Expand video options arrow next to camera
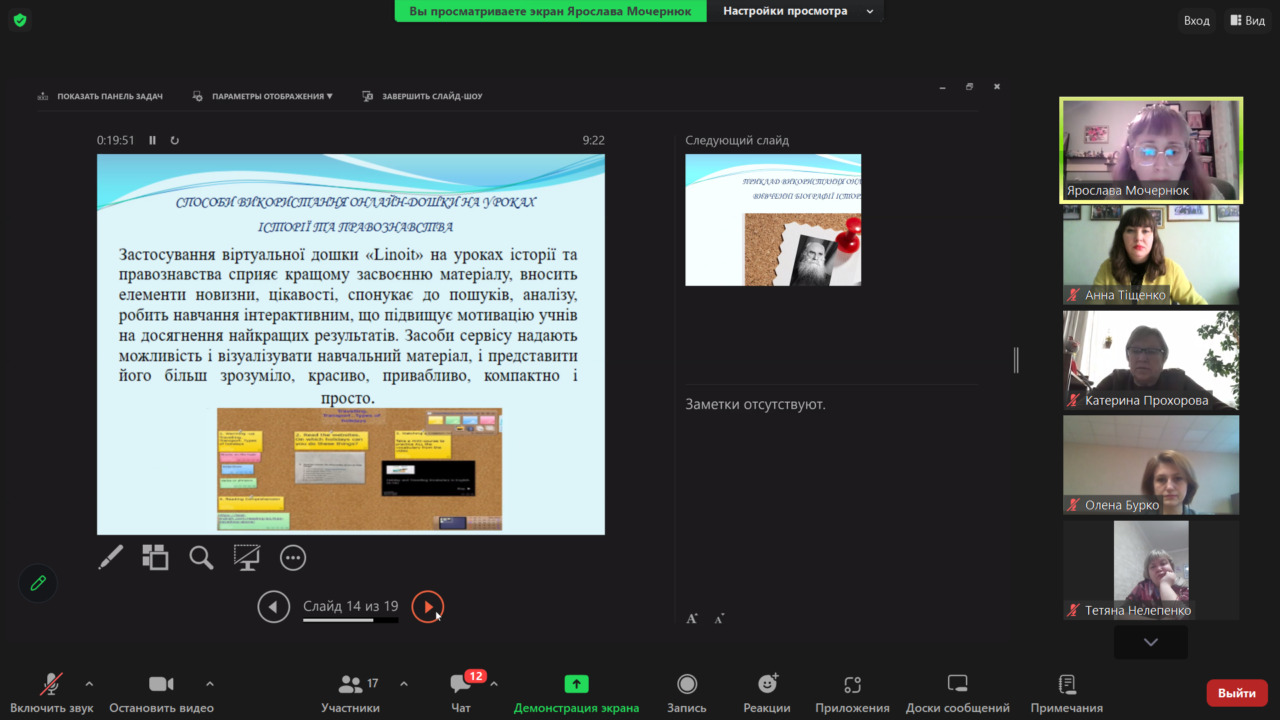Screen dimensions: 1280x720 (x=209, y=684)
